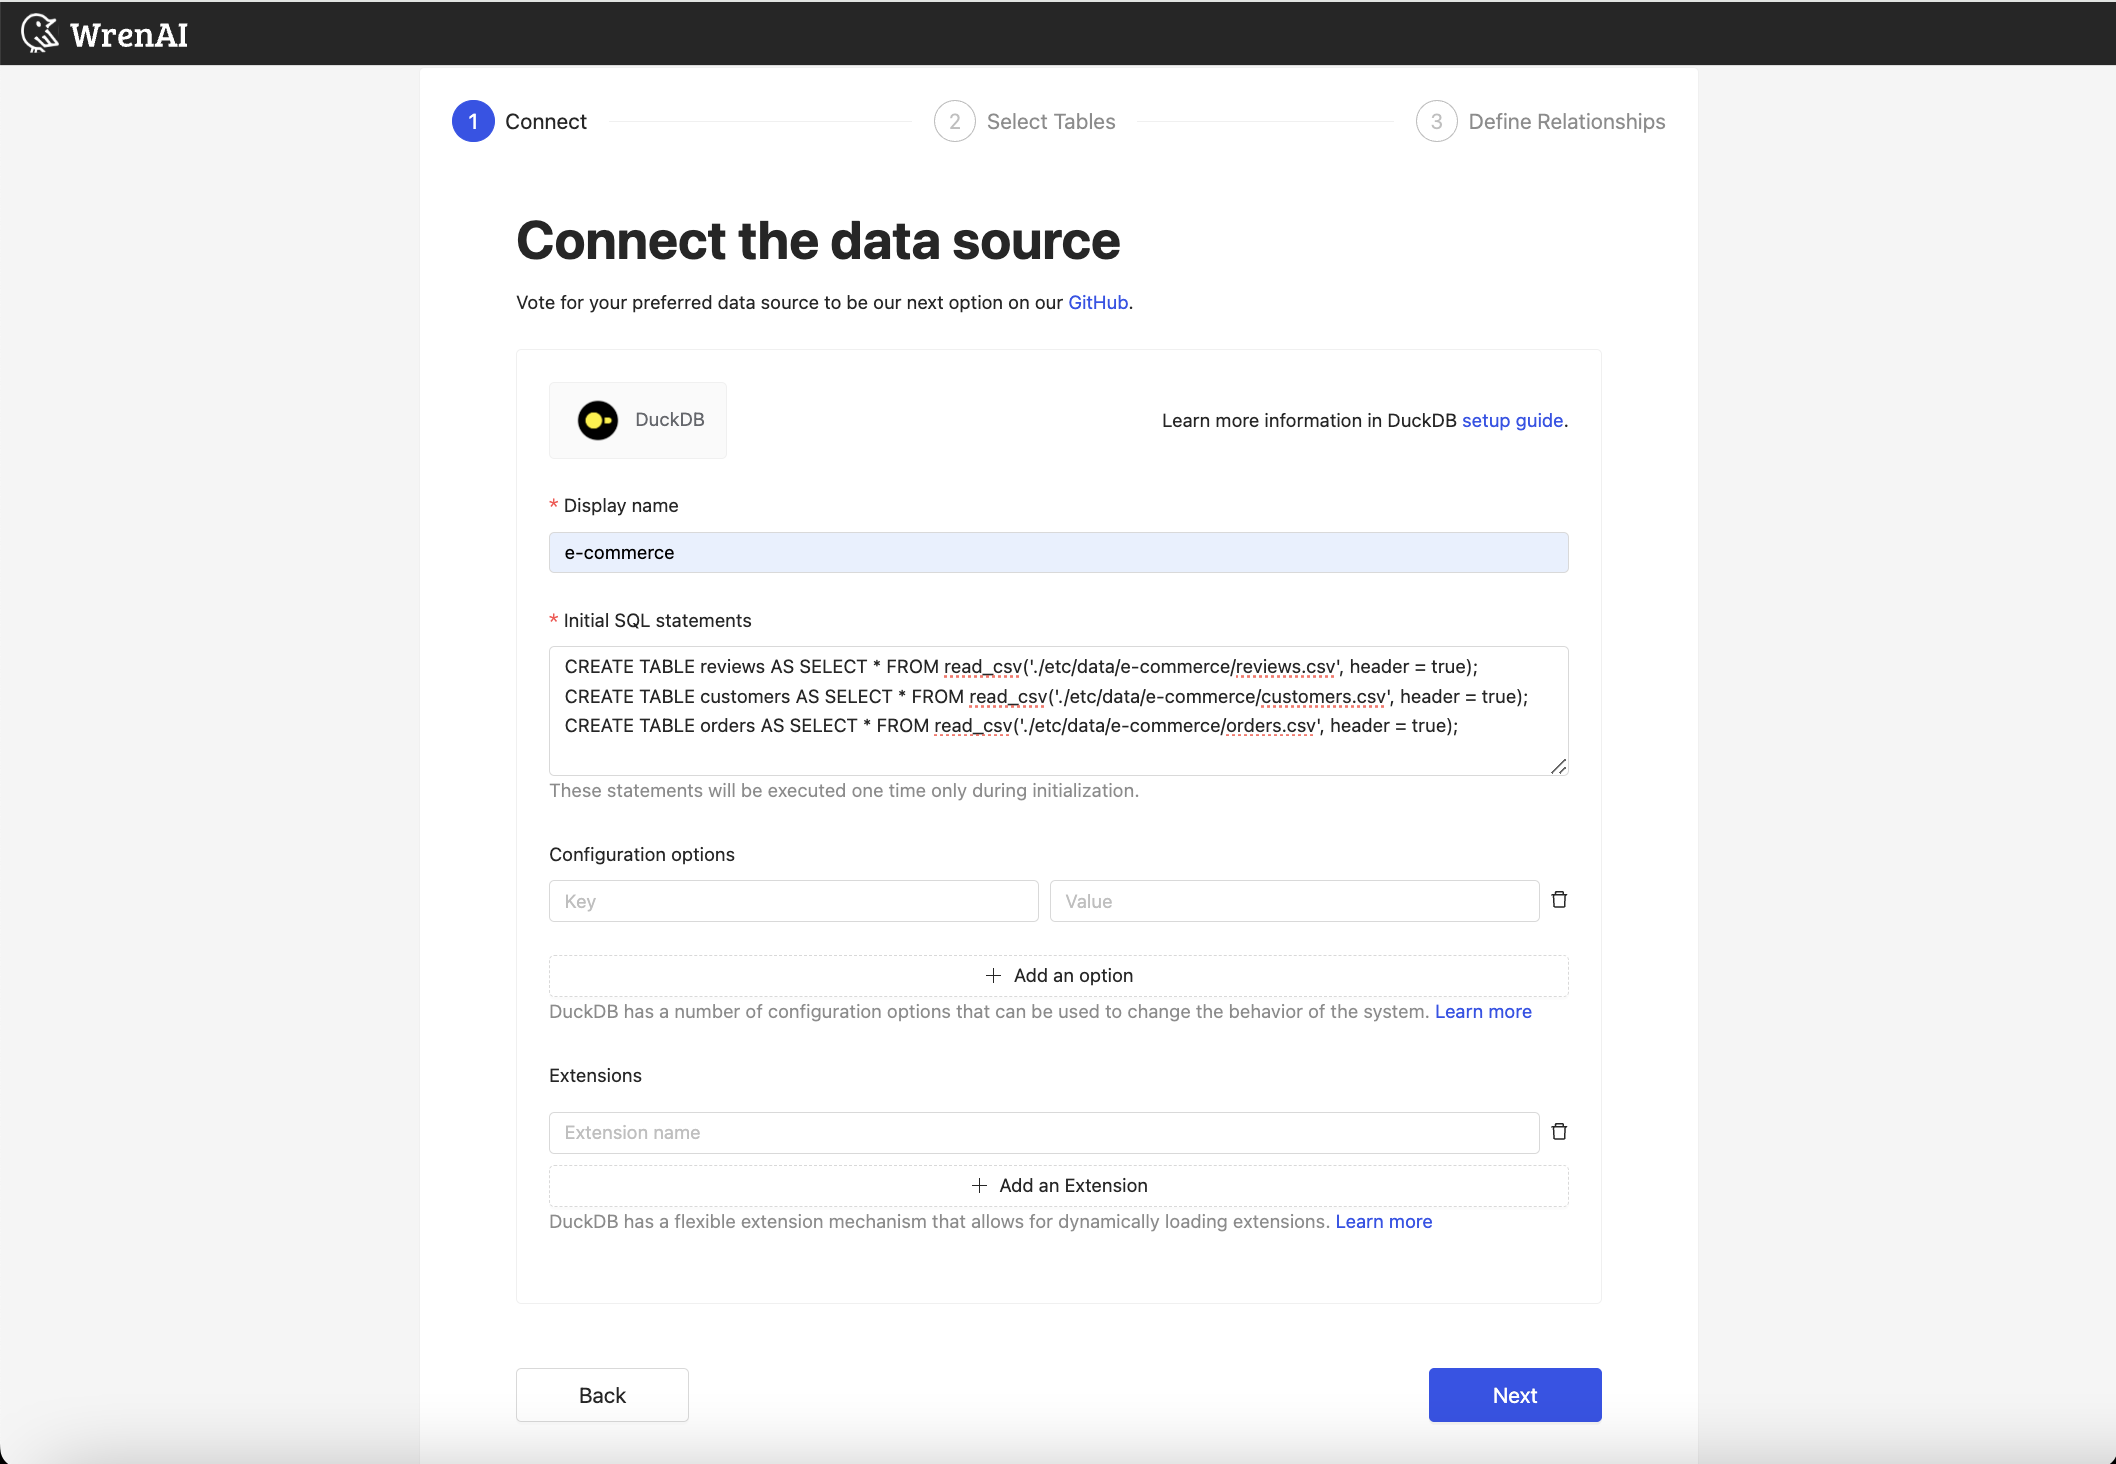Open the Connect step label
The image size is (2116, 1464).
546,121
